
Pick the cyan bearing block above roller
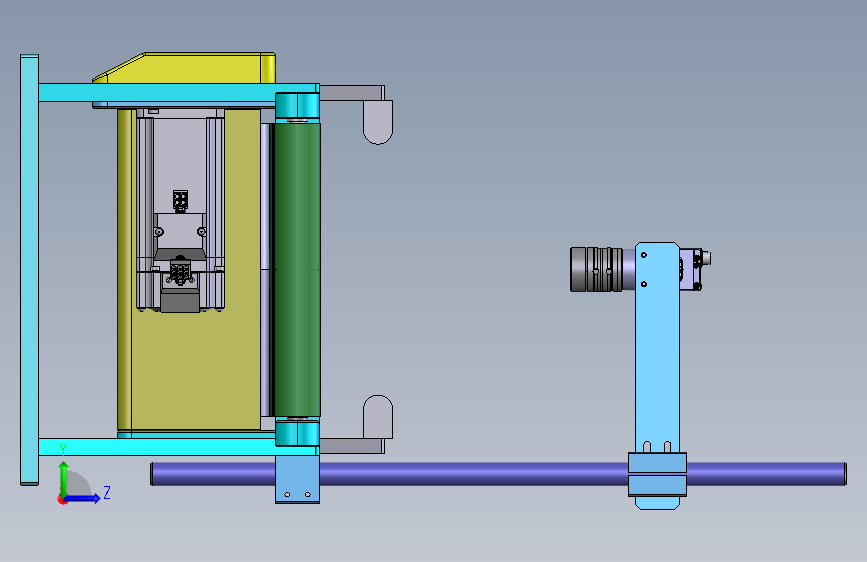[x=297, y=106]
